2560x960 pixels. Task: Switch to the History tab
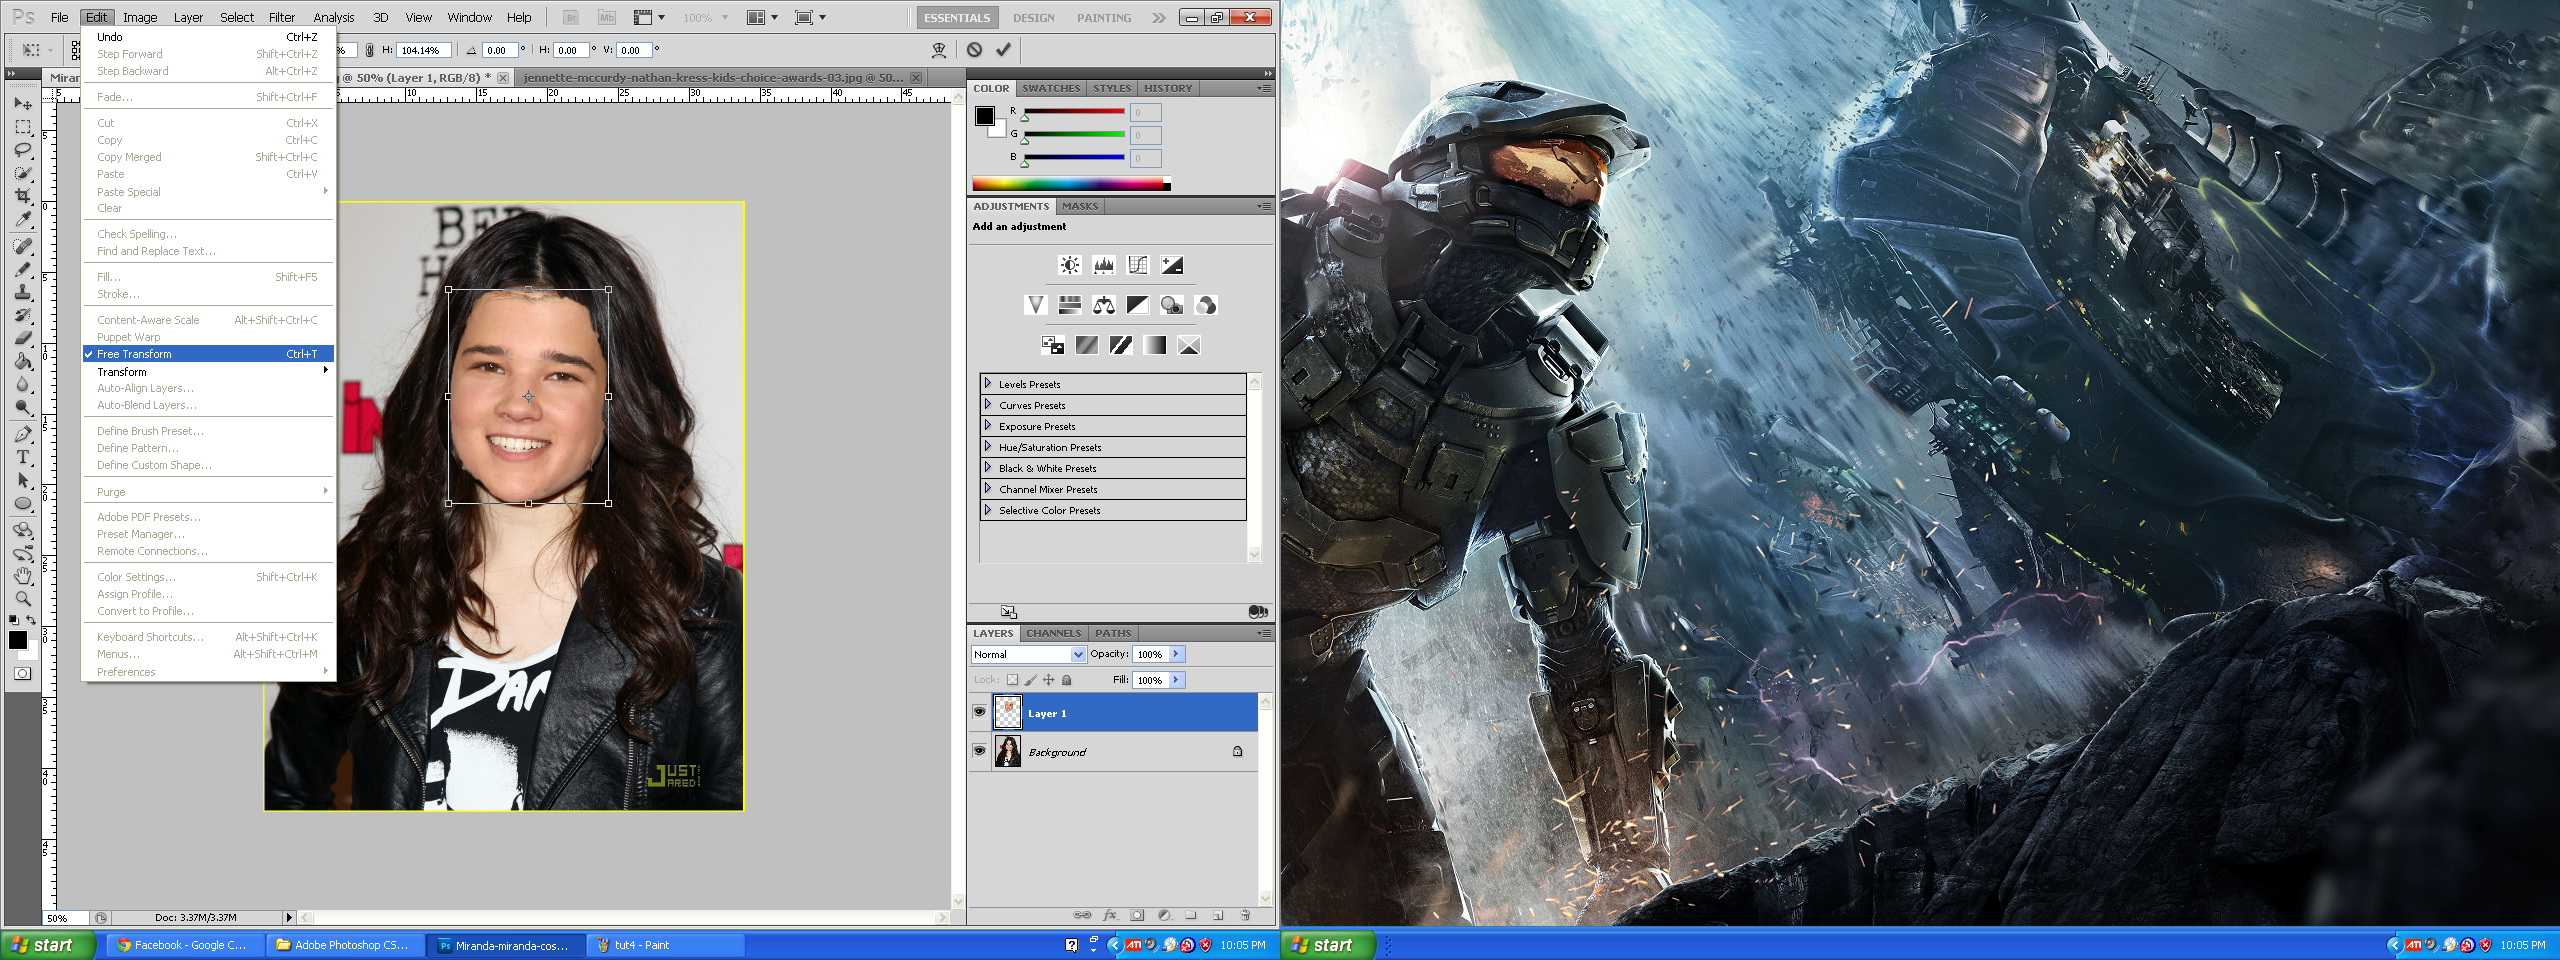[1168, 88]
